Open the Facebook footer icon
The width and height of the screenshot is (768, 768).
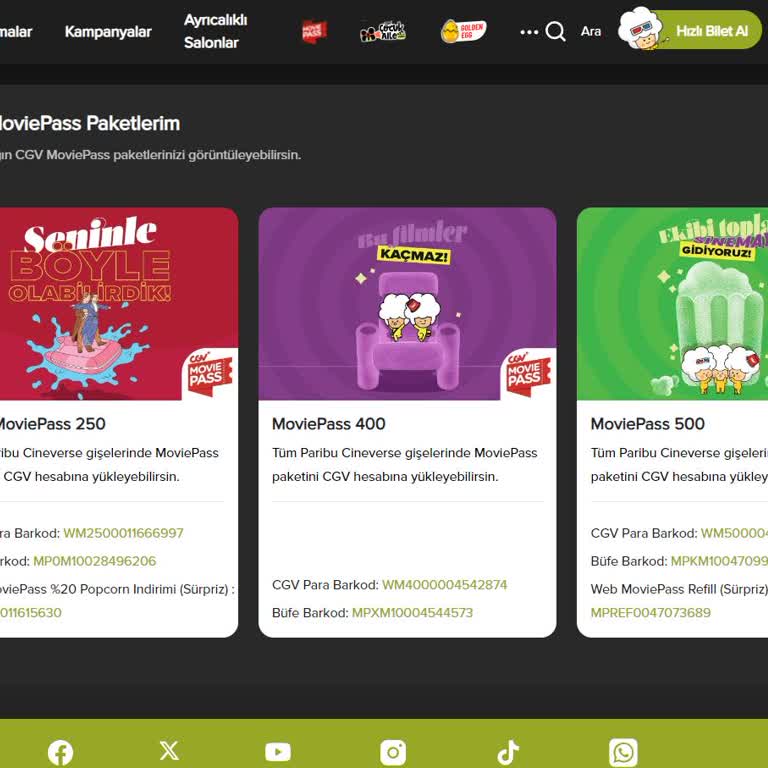point(60,752)
